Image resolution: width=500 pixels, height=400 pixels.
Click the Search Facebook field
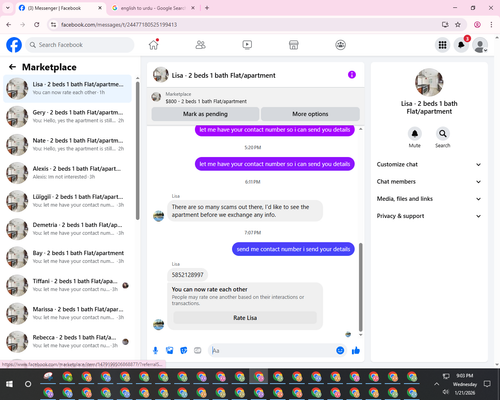80,45
